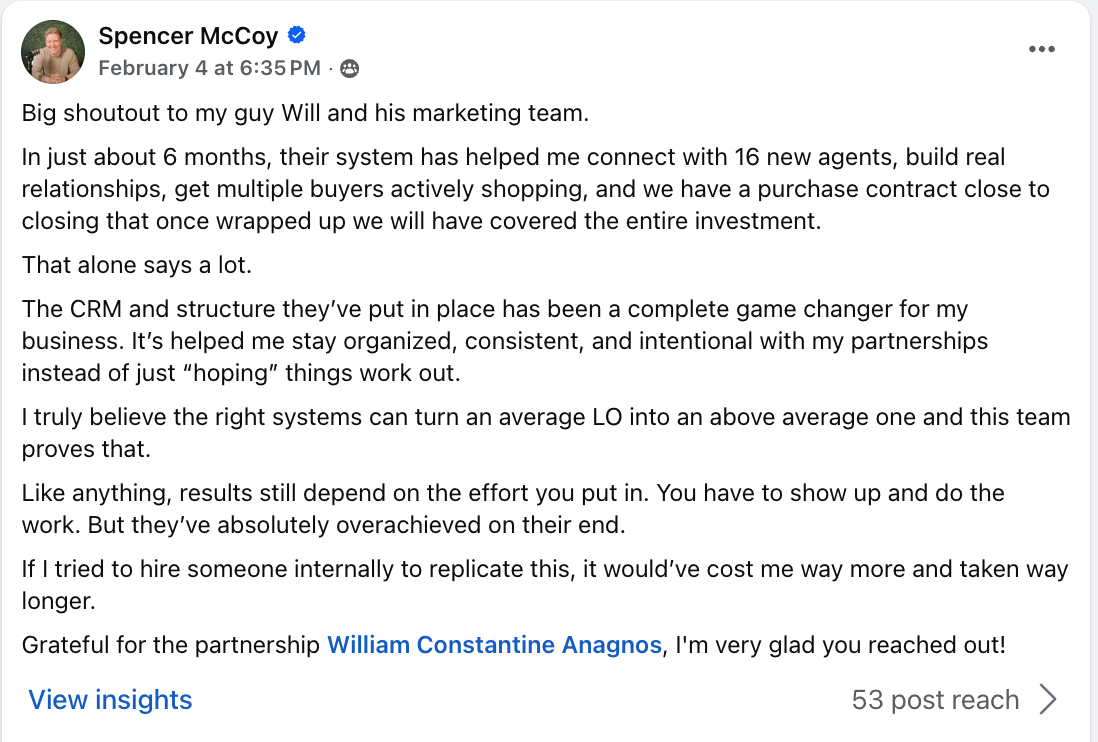Click the "I'm very glad you reached out!" text

(x=840, y=645)
